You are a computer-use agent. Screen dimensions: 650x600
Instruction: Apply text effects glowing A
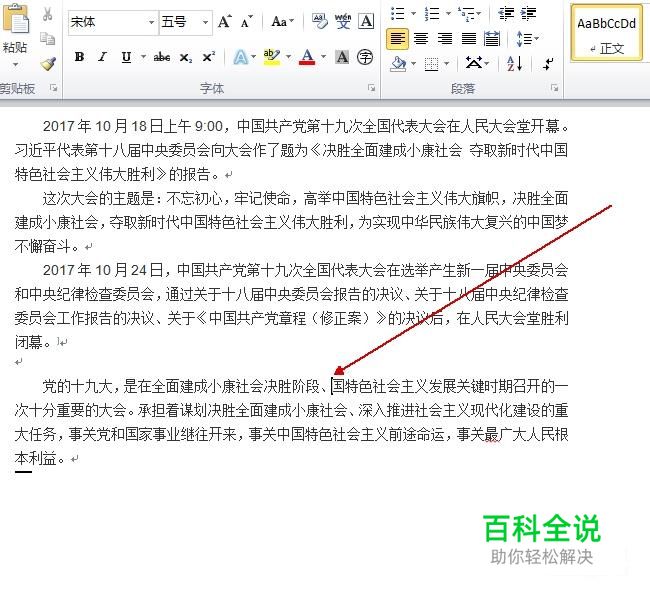pyautogui.click(x=240, y=57)
